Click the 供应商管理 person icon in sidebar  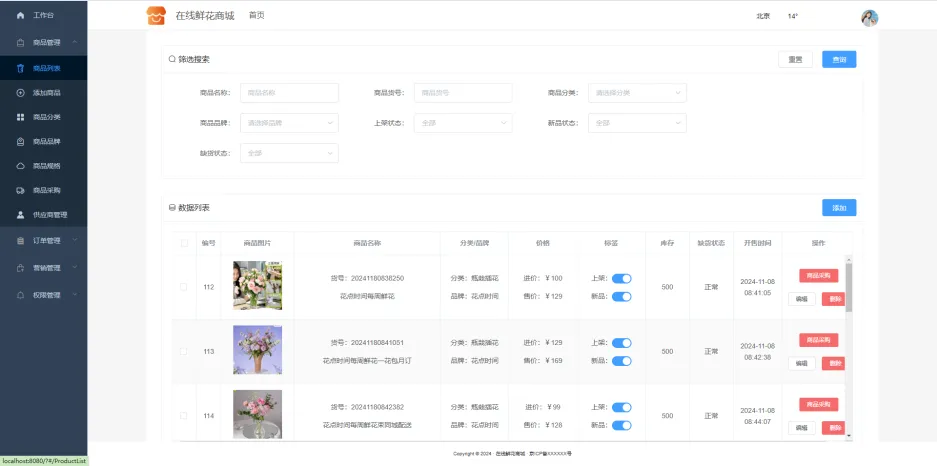click(21, 215)
